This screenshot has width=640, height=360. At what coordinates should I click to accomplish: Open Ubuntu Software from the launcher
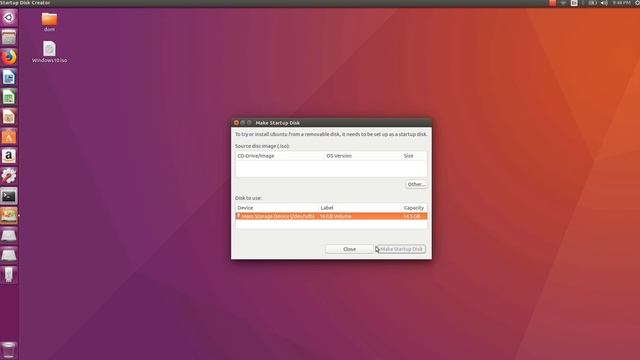9,137
